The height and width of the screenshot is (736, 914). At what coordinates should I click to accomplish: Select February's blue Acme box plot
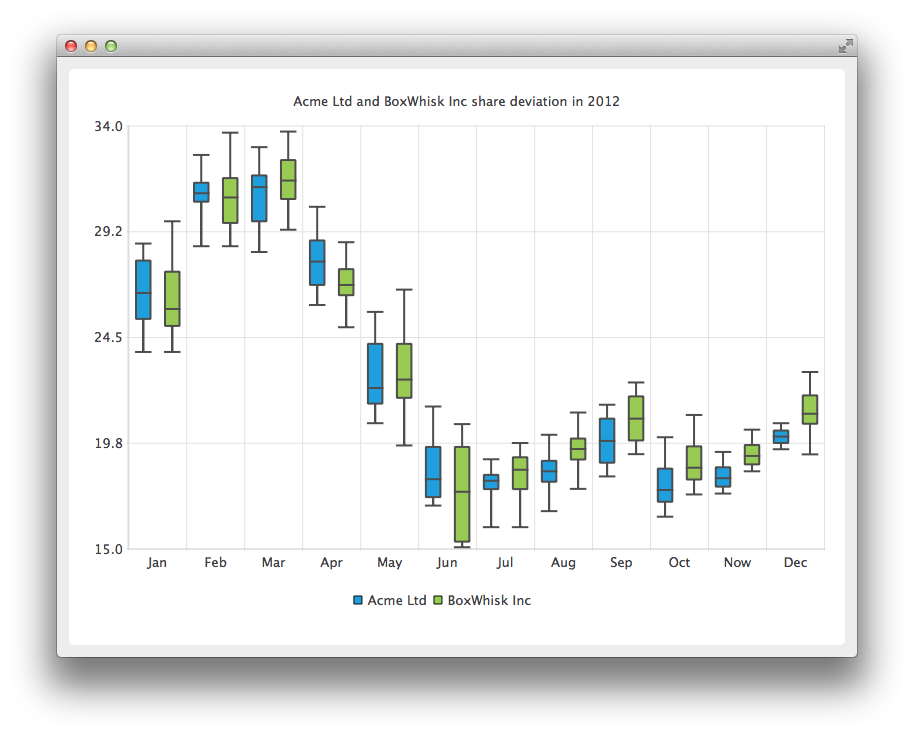pyautogui.click(x=203, y=194)
